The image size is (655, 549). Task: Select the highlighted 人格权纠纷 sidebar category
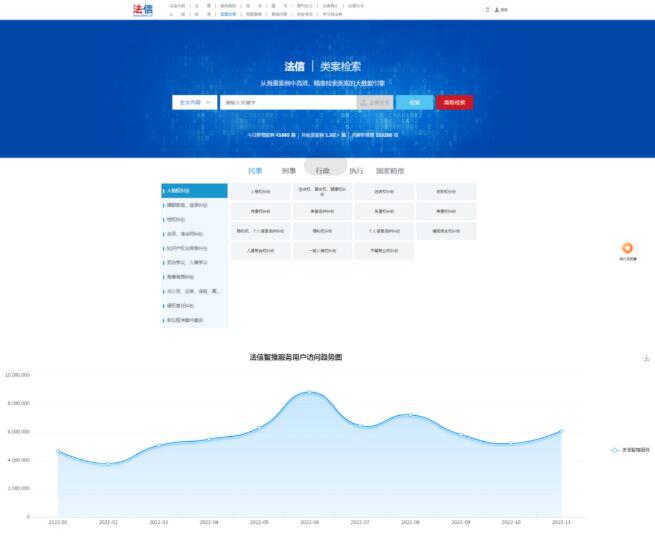(x=195, y=191)
